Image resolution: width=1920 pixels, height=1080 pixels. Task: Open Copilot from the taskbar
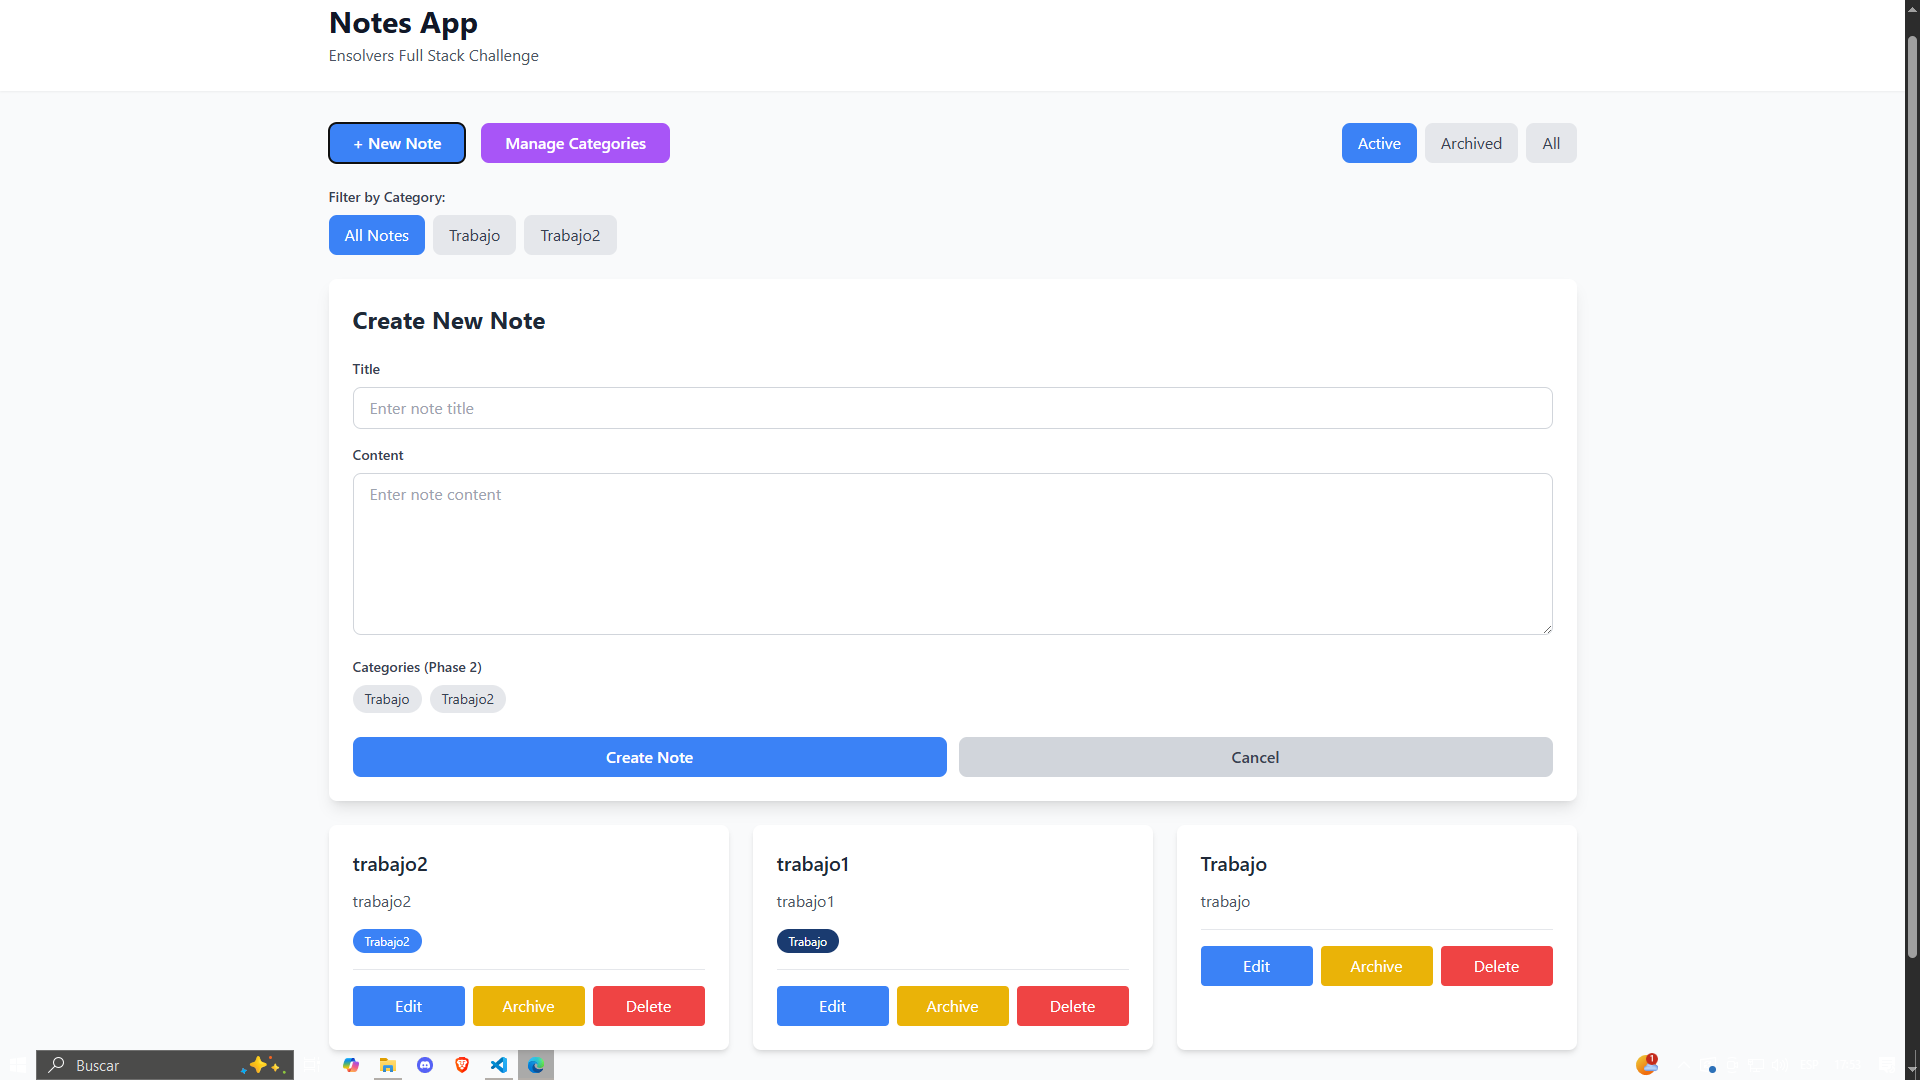click(351, 1065)
